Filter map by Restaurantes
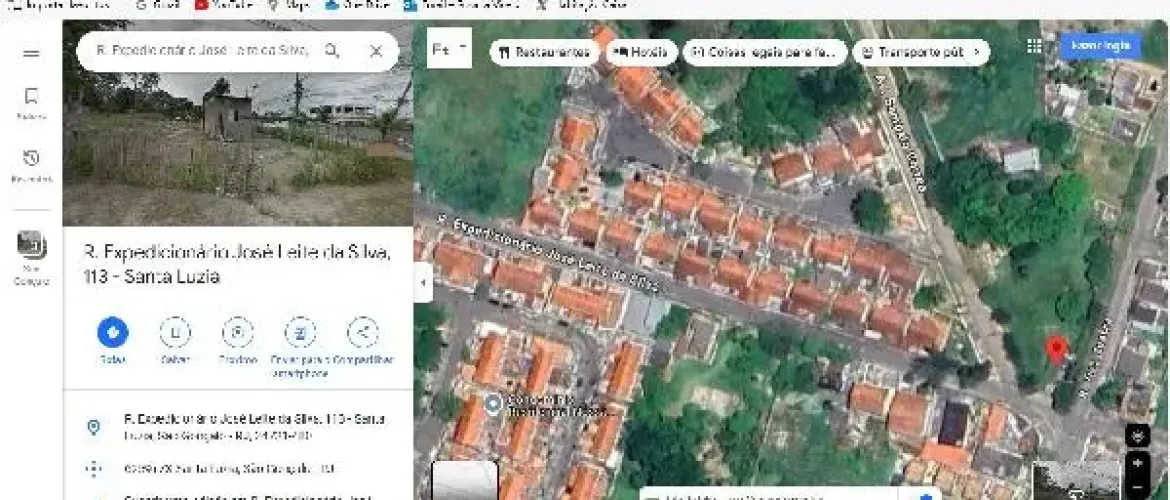Screen dimensions: 1170x500 tap(544, 52)
